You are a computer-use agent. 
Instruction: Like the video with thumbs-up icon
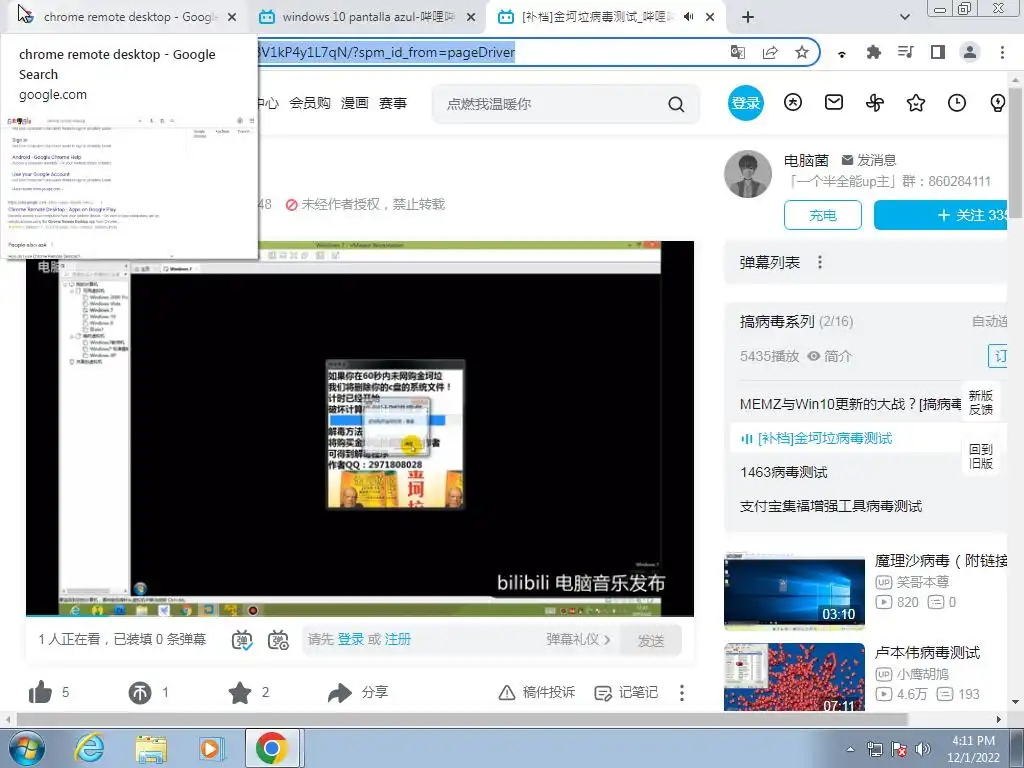point(40,692)
